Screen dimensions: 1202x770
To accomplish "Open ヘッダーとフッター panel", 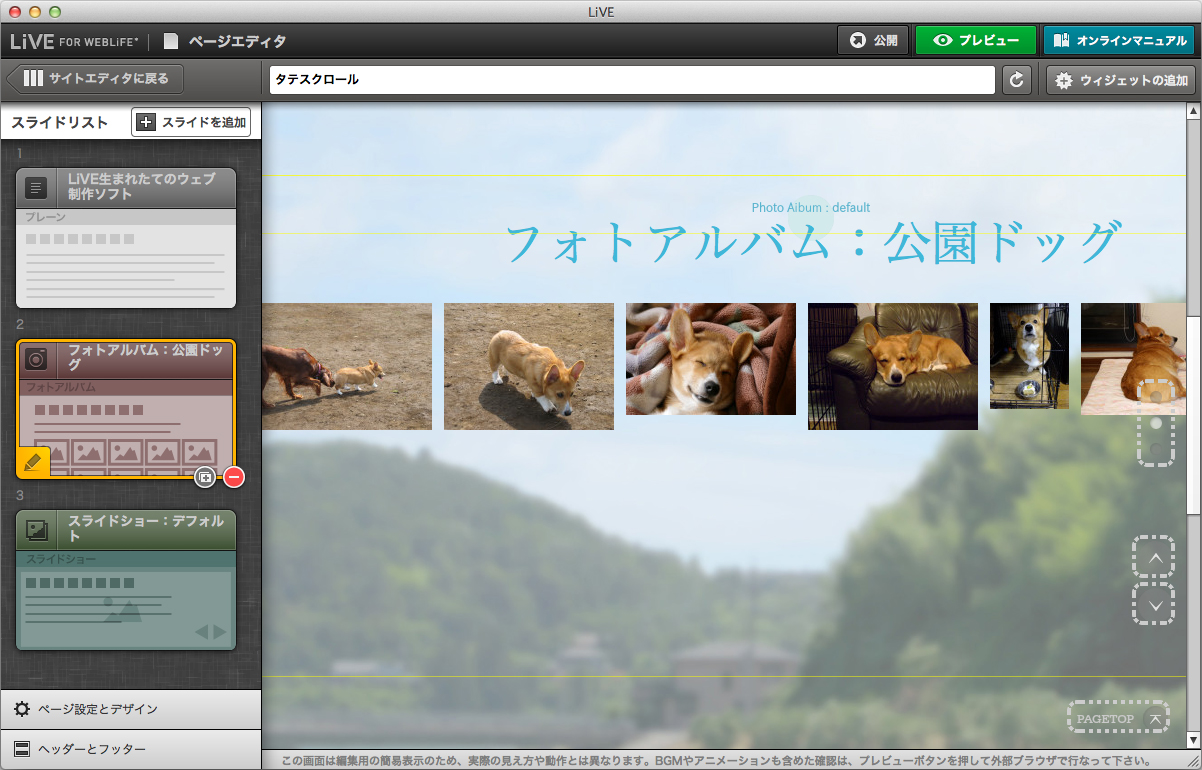I will [131, 749].
